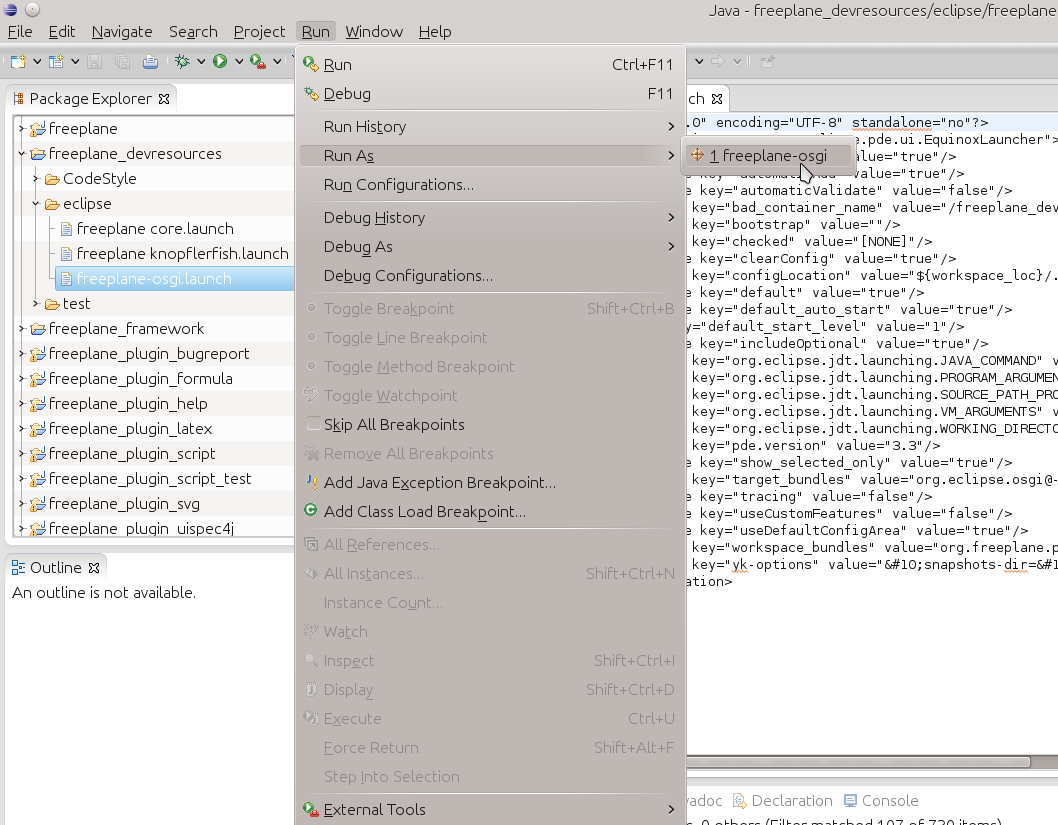This screenshot has height=825, width=1058.
Task: Expand the freeplane_framework project
Action: coord(21,329)
